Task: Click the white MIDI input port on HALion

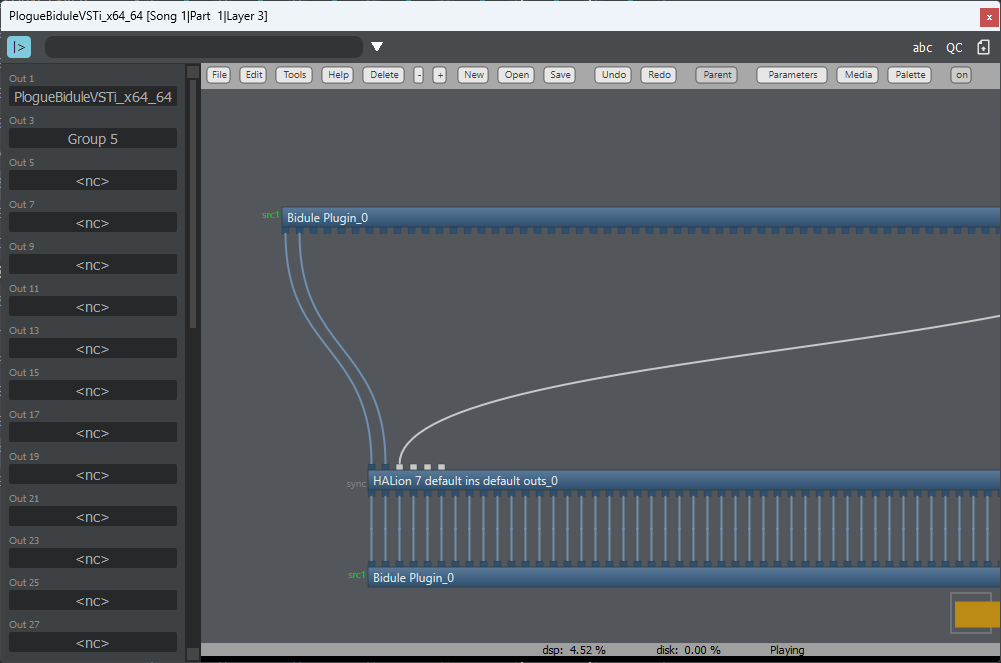Action: pos(400,467)
